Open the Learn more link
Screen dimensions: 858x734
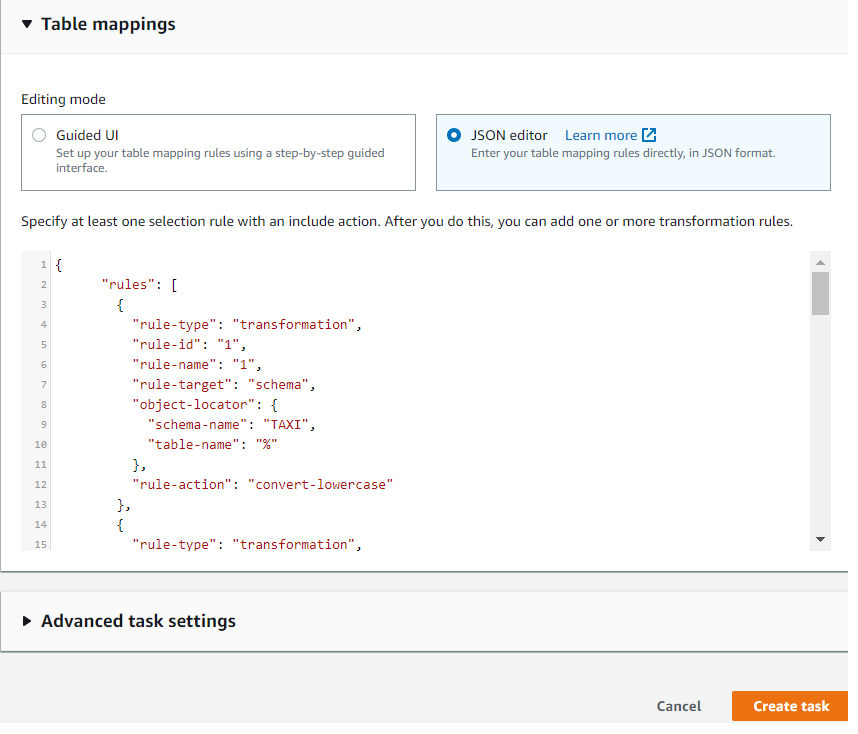[600, 135]
